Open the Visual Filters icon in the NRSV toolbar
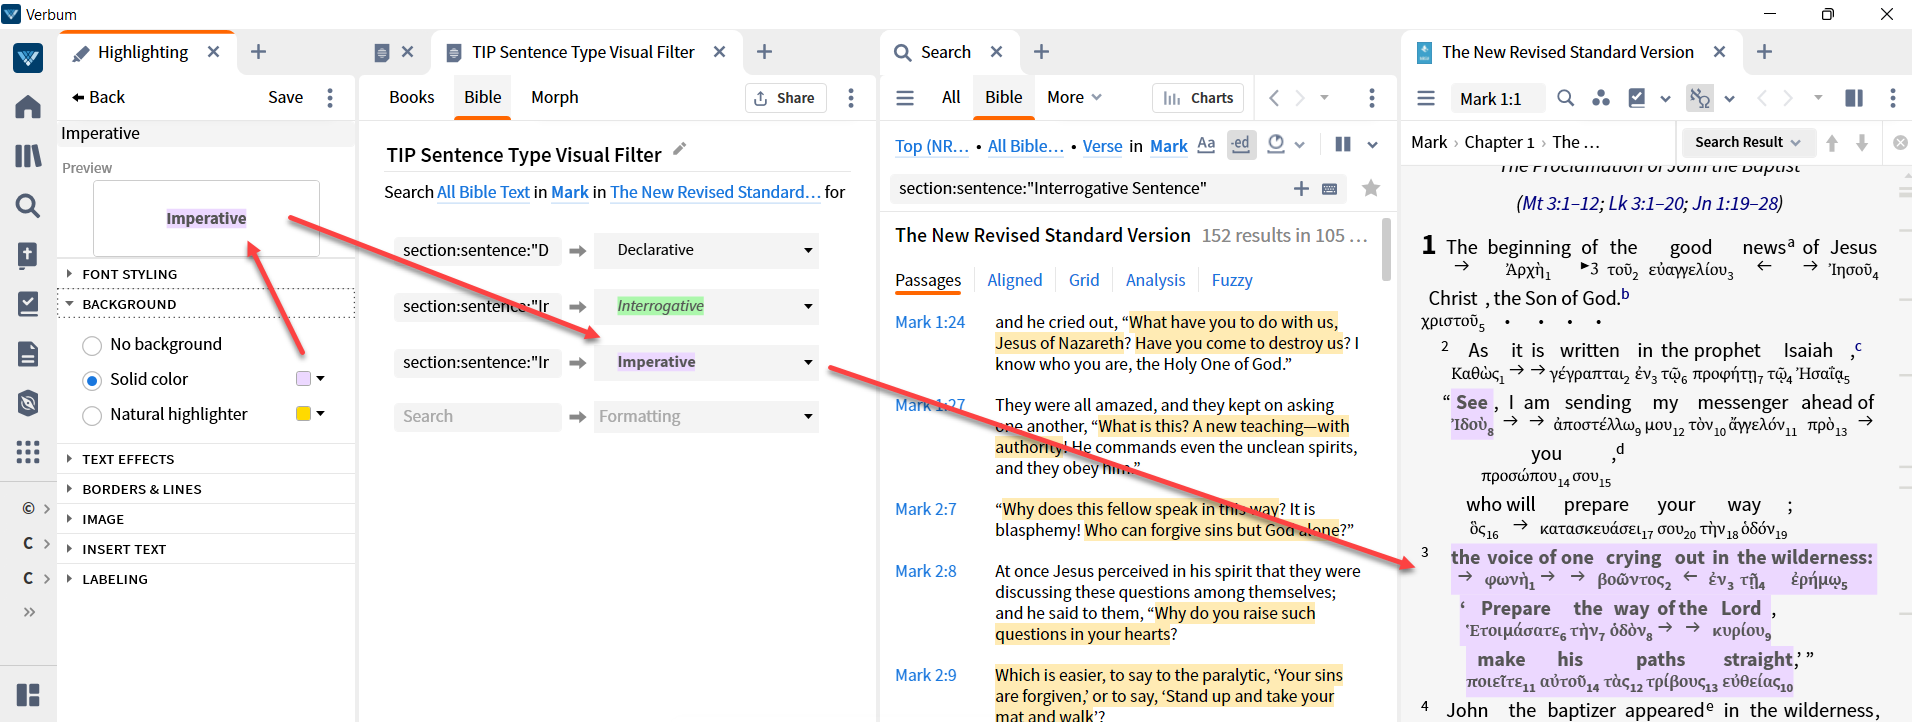 click(x=1601, y=98)
